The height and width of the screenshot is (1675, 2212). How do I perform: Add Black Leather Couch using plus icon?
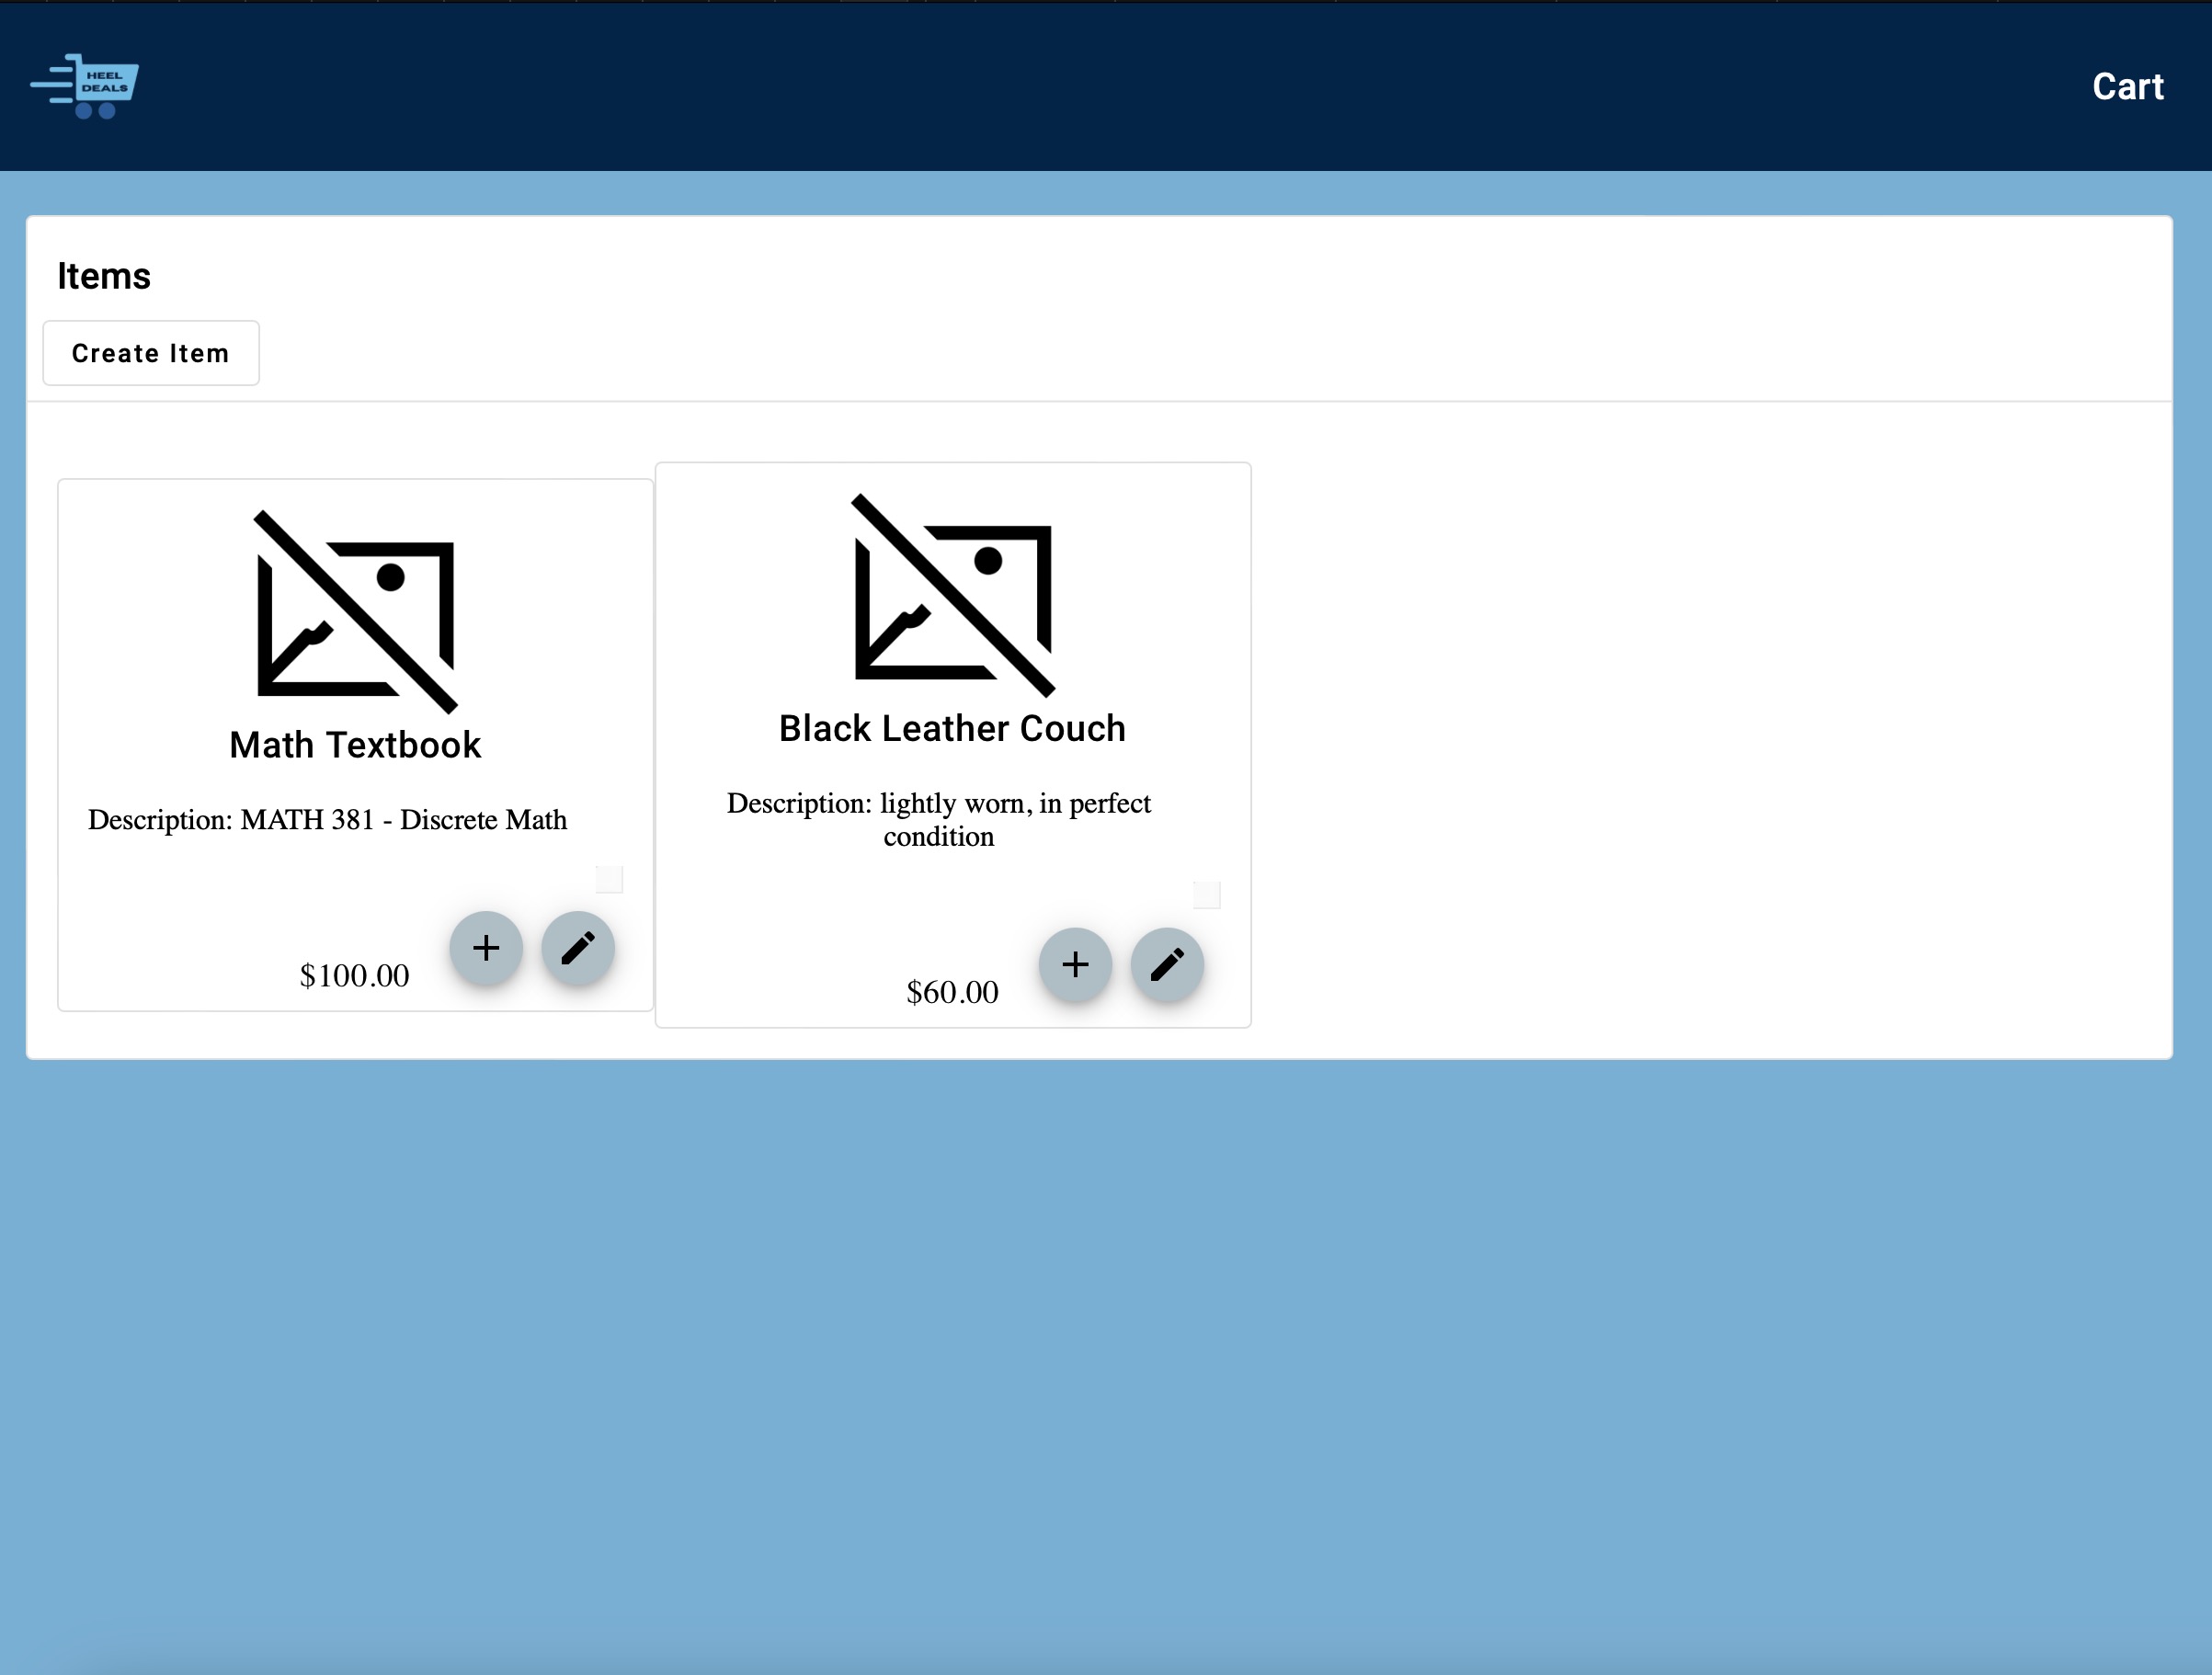coord(1075,965)
